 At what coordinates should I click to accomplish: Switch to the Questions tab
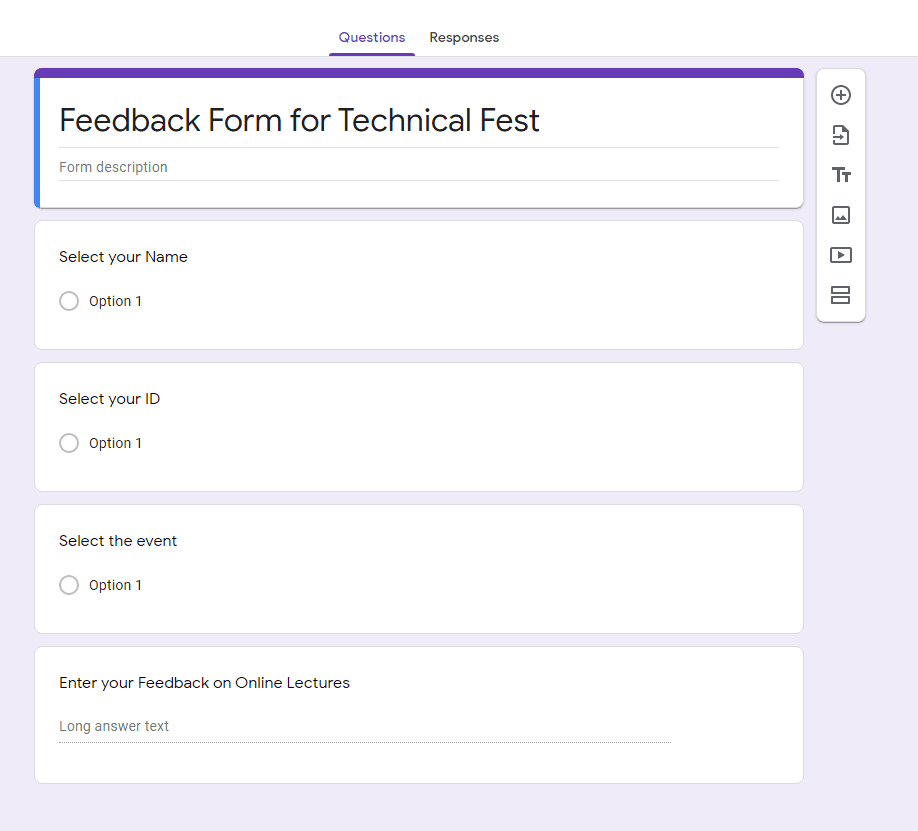(x=372, y=37)
